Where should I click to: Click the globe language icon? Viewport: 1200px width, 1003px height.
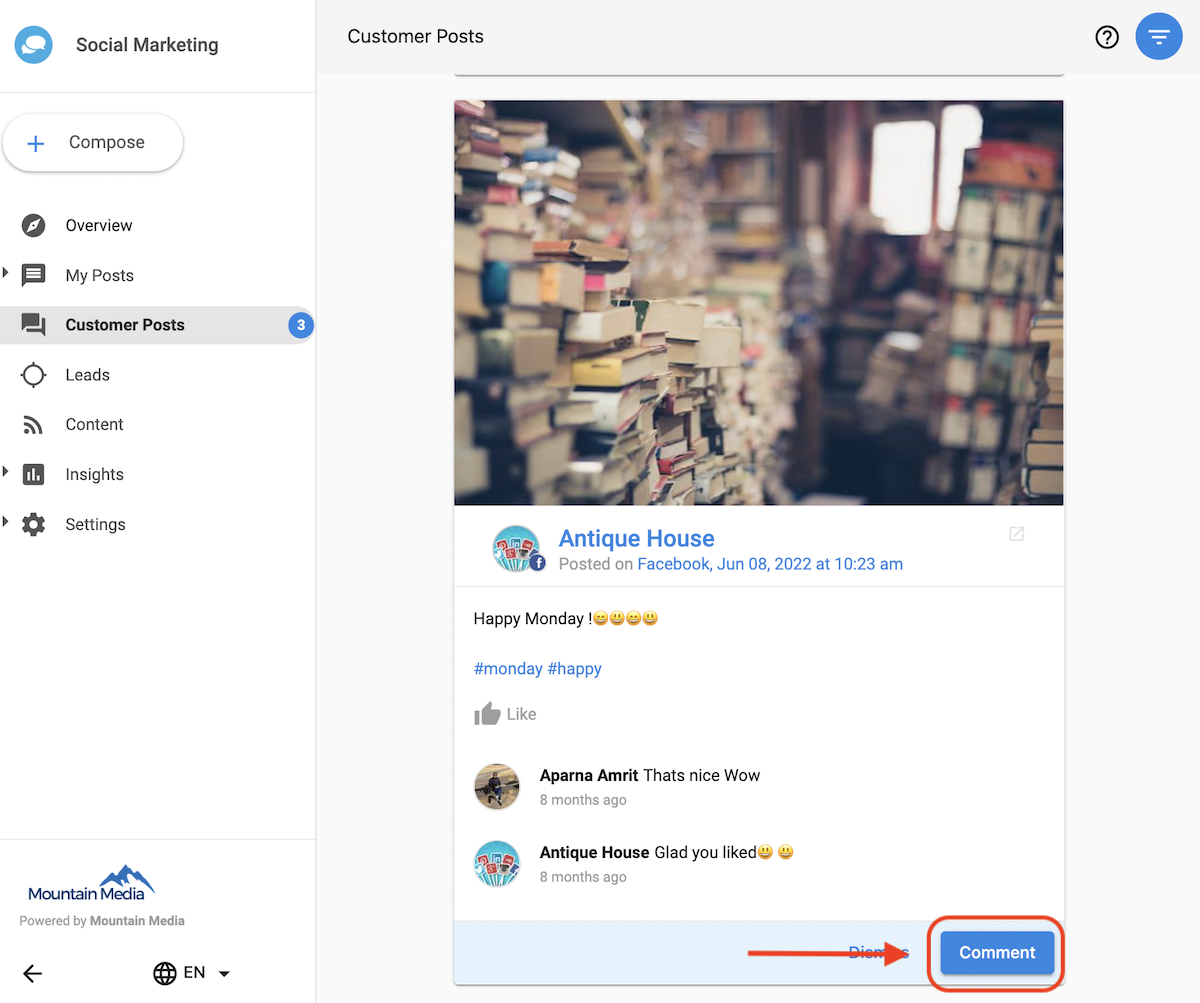[x=165, y=973]
